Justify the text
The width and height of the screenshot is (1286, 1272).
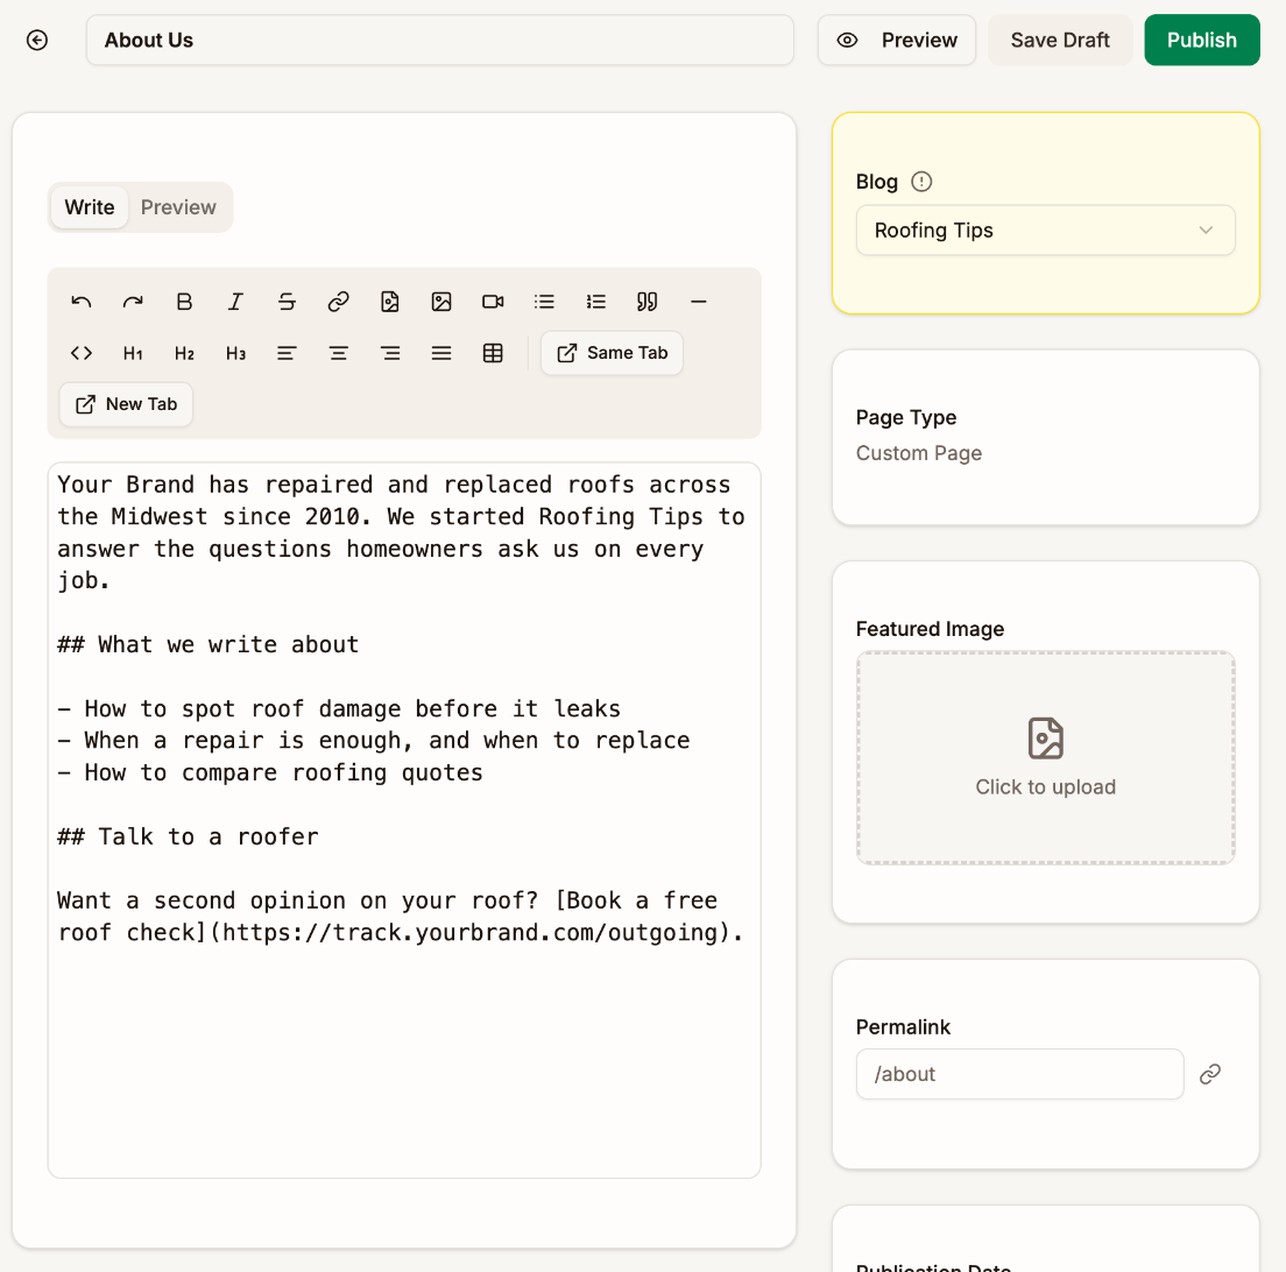(x=441, y=353)
